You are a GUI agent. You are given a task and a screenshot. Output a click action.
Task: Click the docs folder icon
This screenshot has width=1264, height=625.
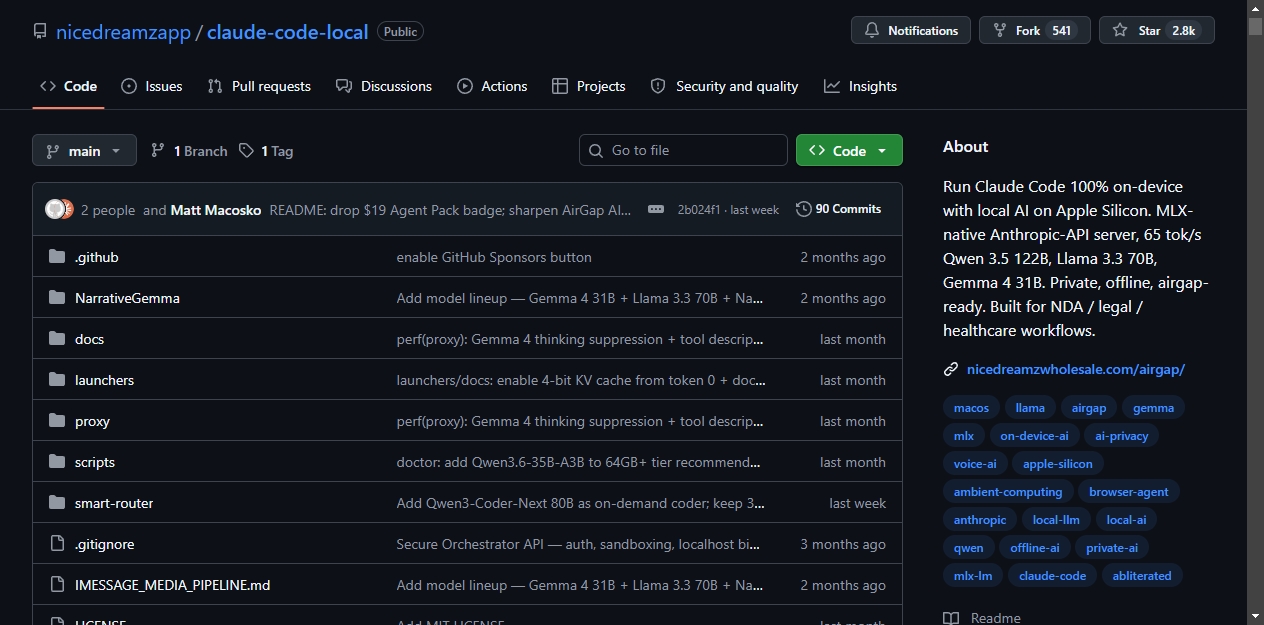tap(57, 339)
